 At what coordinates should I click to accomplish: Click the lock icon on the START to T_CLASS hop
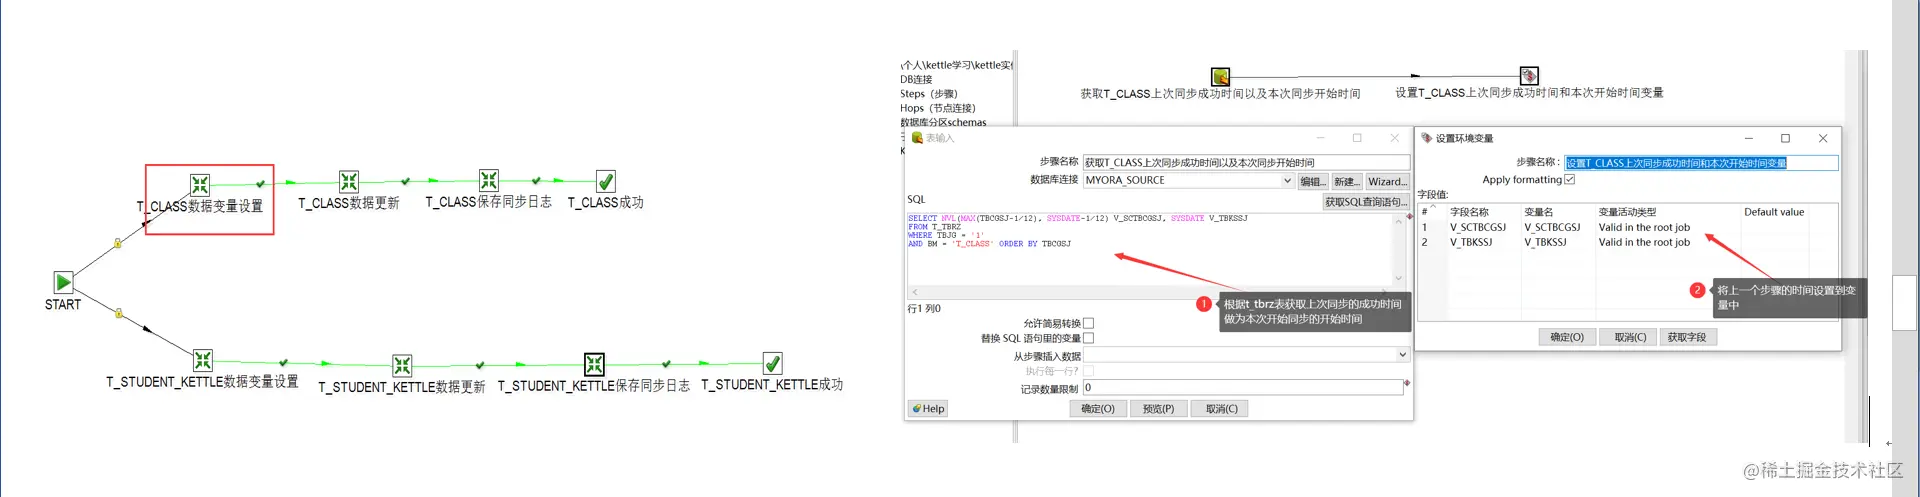(x=118, y=243)
